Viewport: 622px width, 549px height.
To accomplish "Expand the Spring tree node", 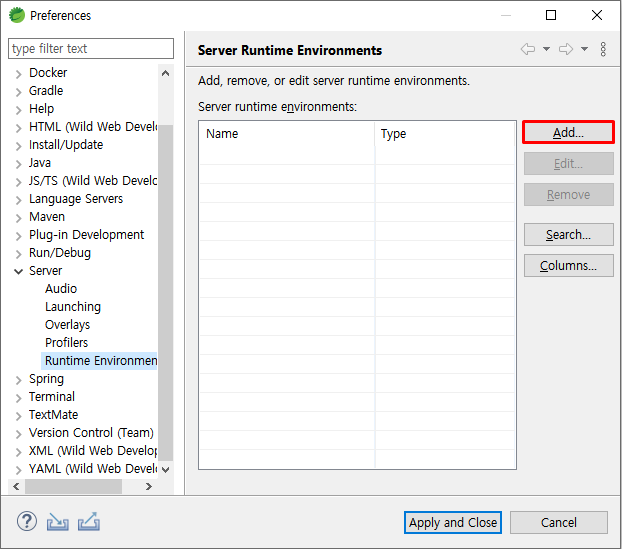I will pos(18,380).
